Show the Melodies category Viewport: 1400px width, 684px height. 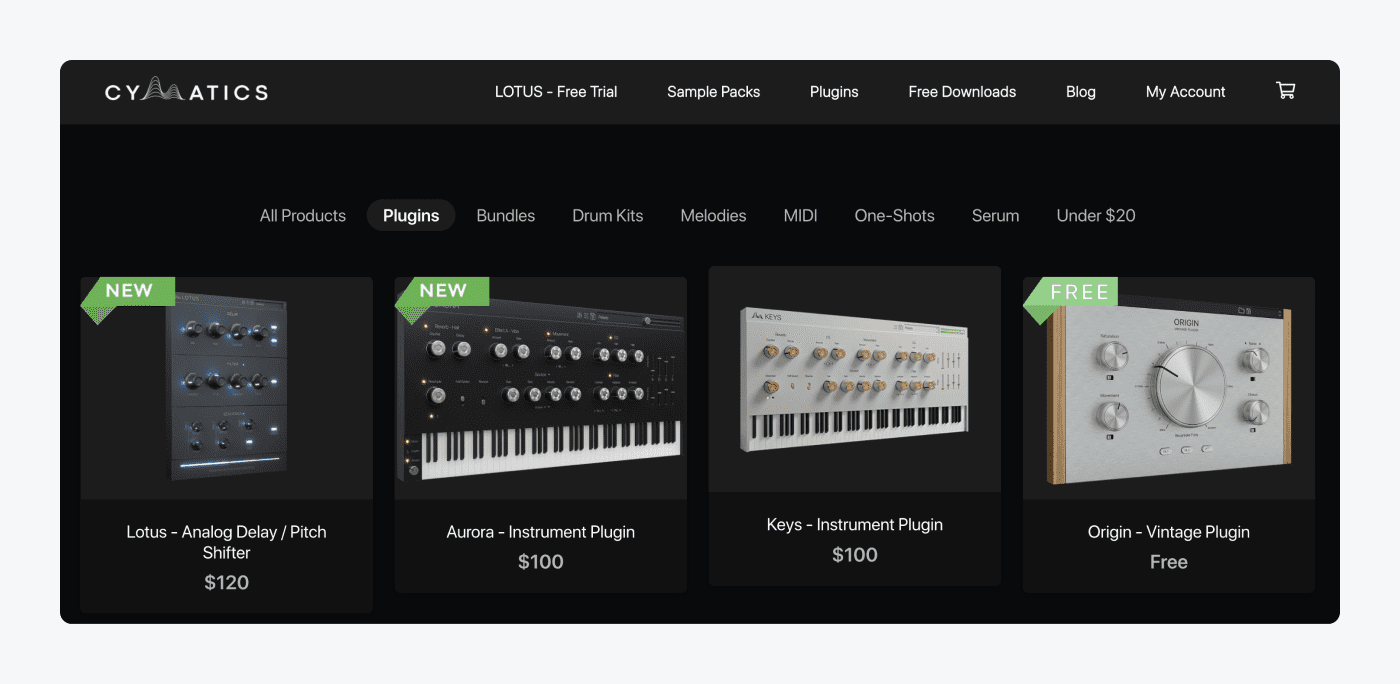pyautogui.click(x=713, y=215)
